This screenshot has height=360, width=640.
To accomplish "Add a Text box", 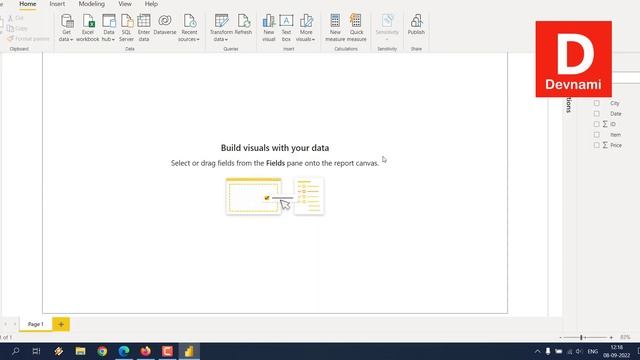I will click(286, 27).
